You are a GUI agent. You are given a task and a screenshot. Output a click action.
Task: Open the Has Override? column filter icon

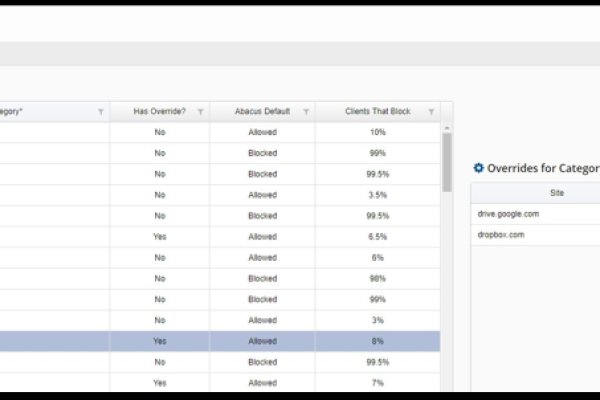point(200,112)
